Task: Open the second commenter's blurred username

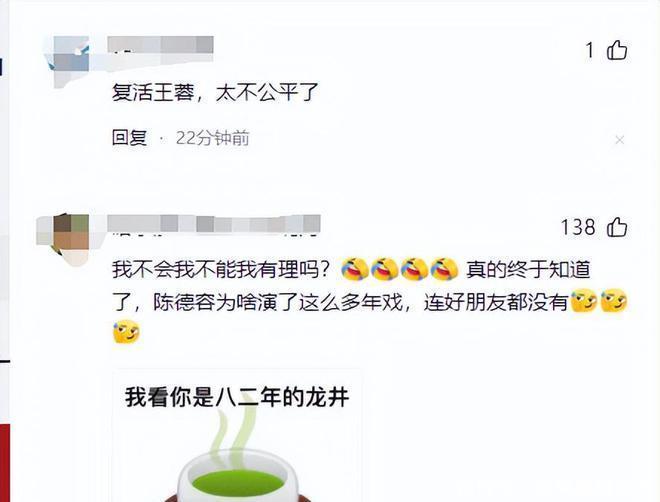Action: [214, 224]
